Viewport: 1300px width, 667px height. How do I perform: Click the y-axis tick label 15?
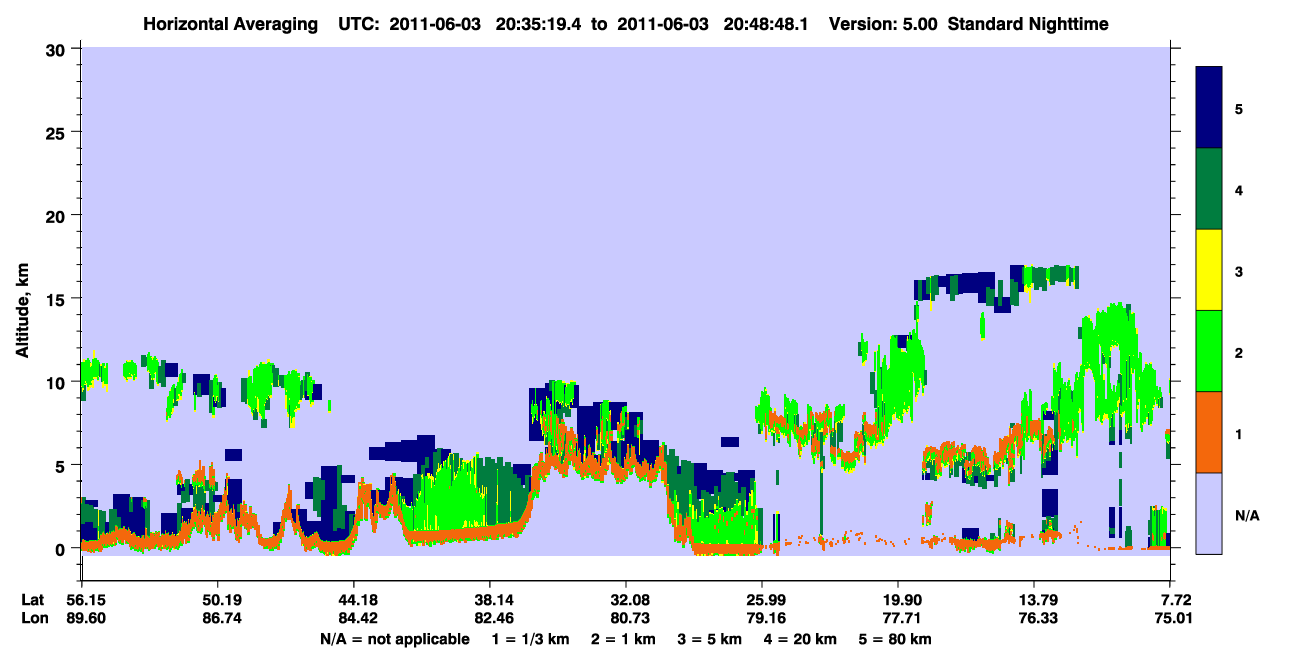(x=58, y=299)
